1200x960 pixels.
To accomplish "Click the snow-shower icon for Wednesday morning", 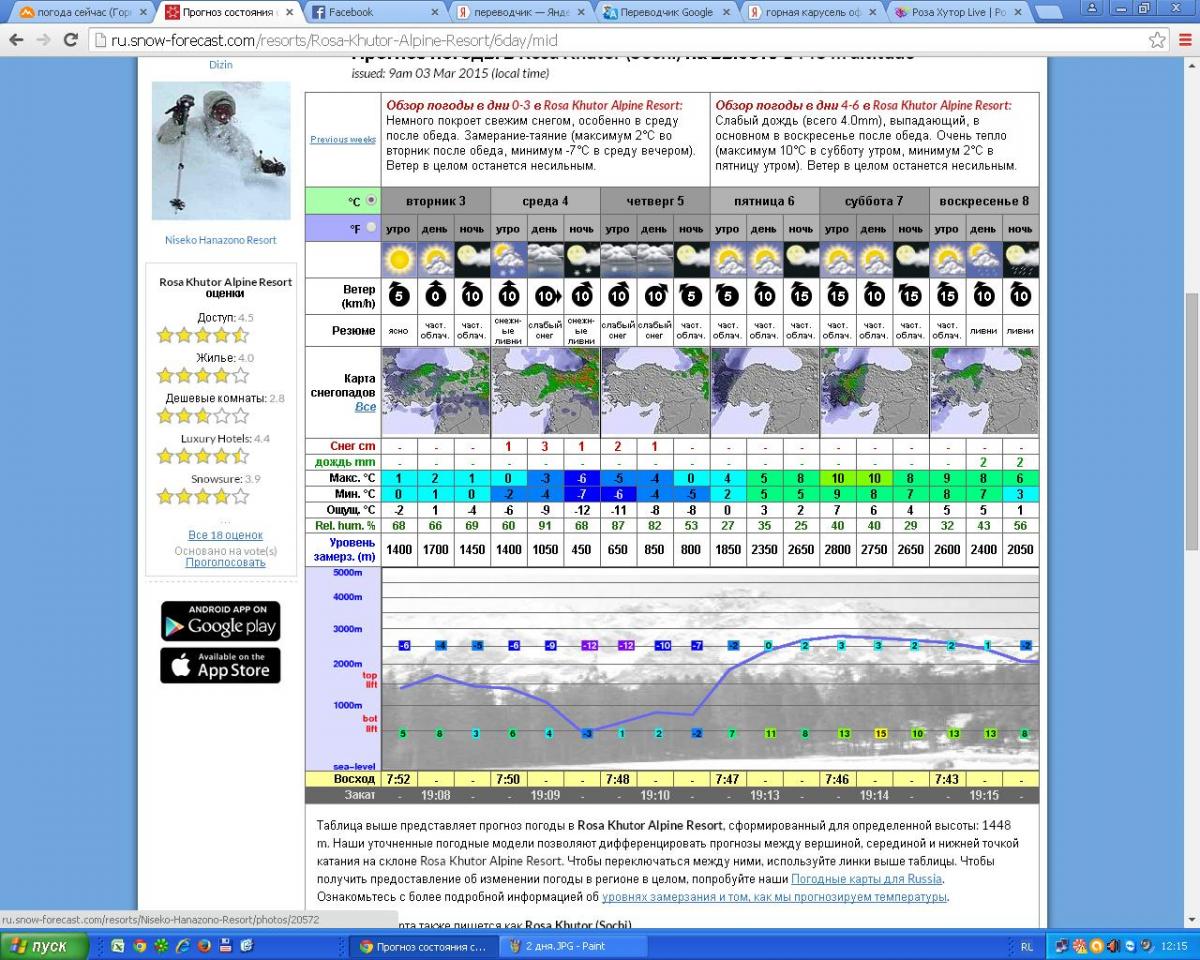I will [508, 260].
